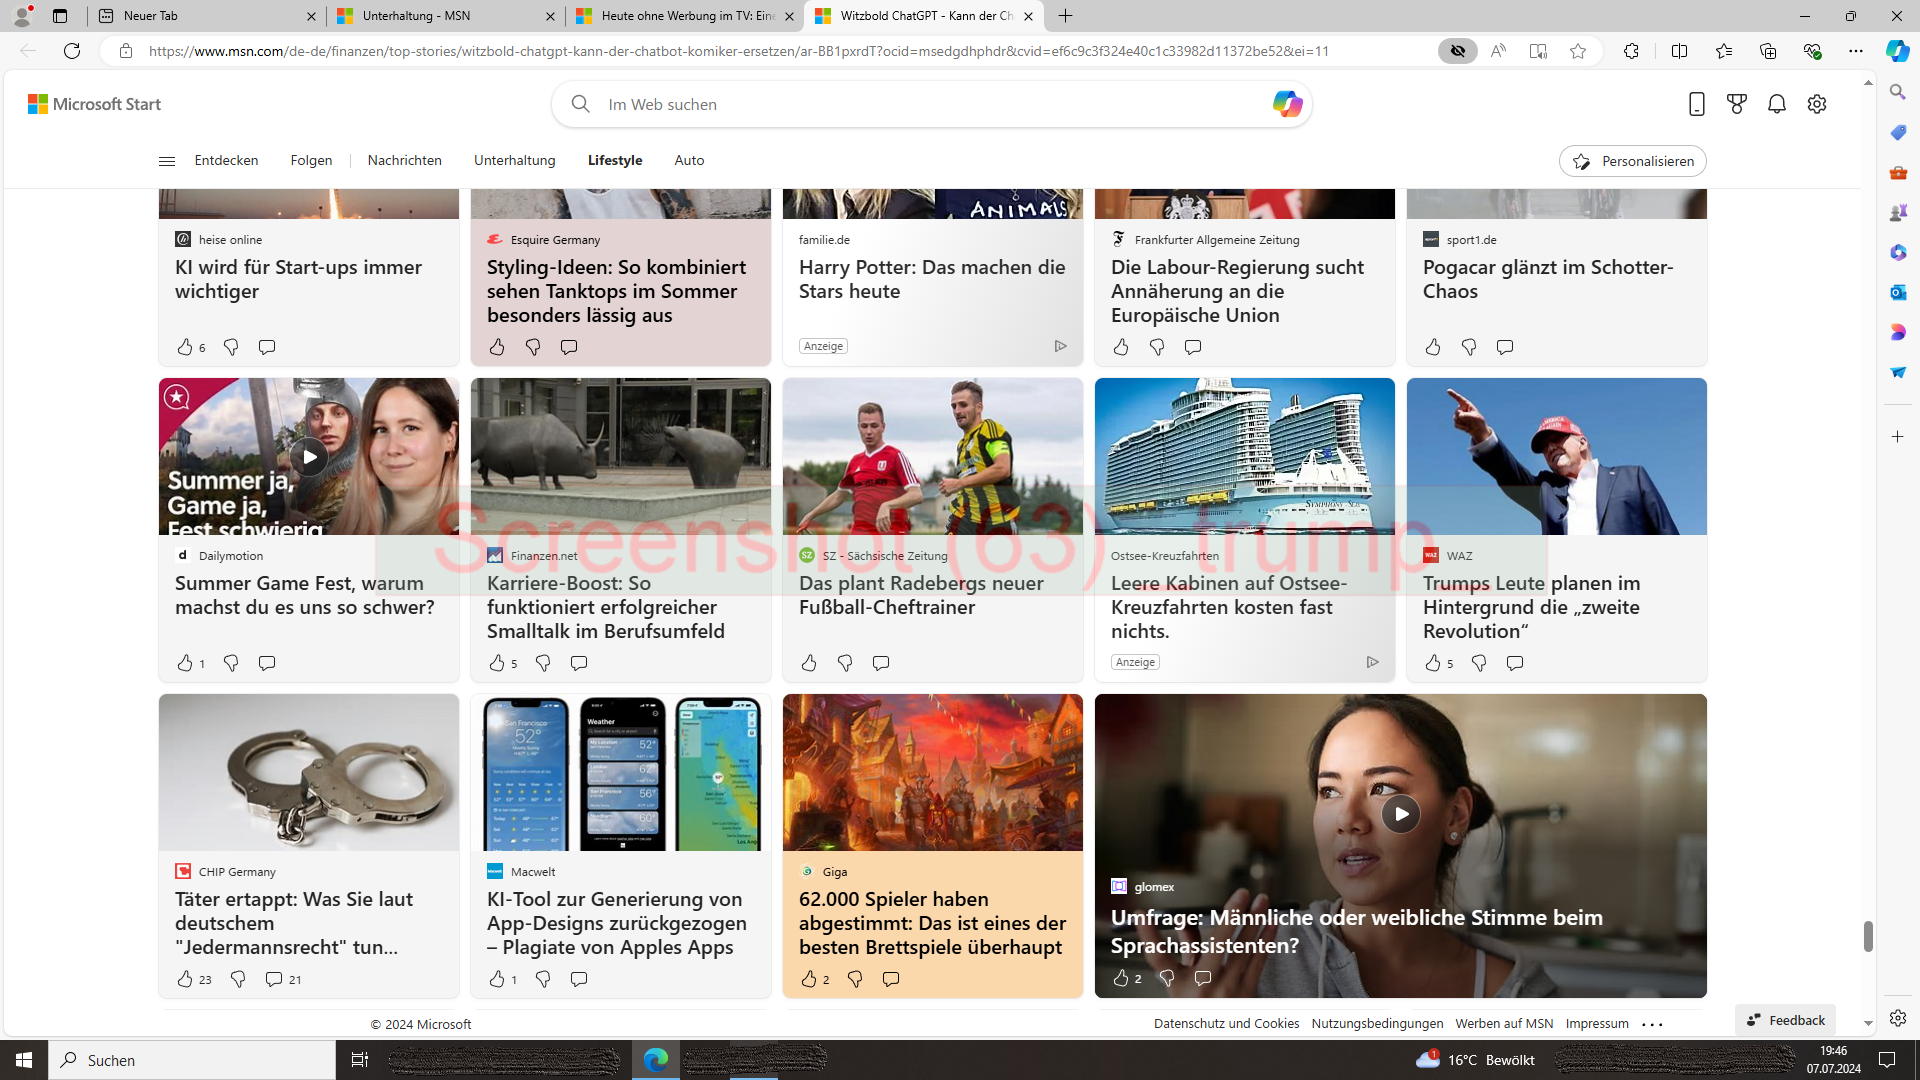1920x1080 pixels.
Task: Open the Copilot icon in search box
Action: coord(1287,104)
